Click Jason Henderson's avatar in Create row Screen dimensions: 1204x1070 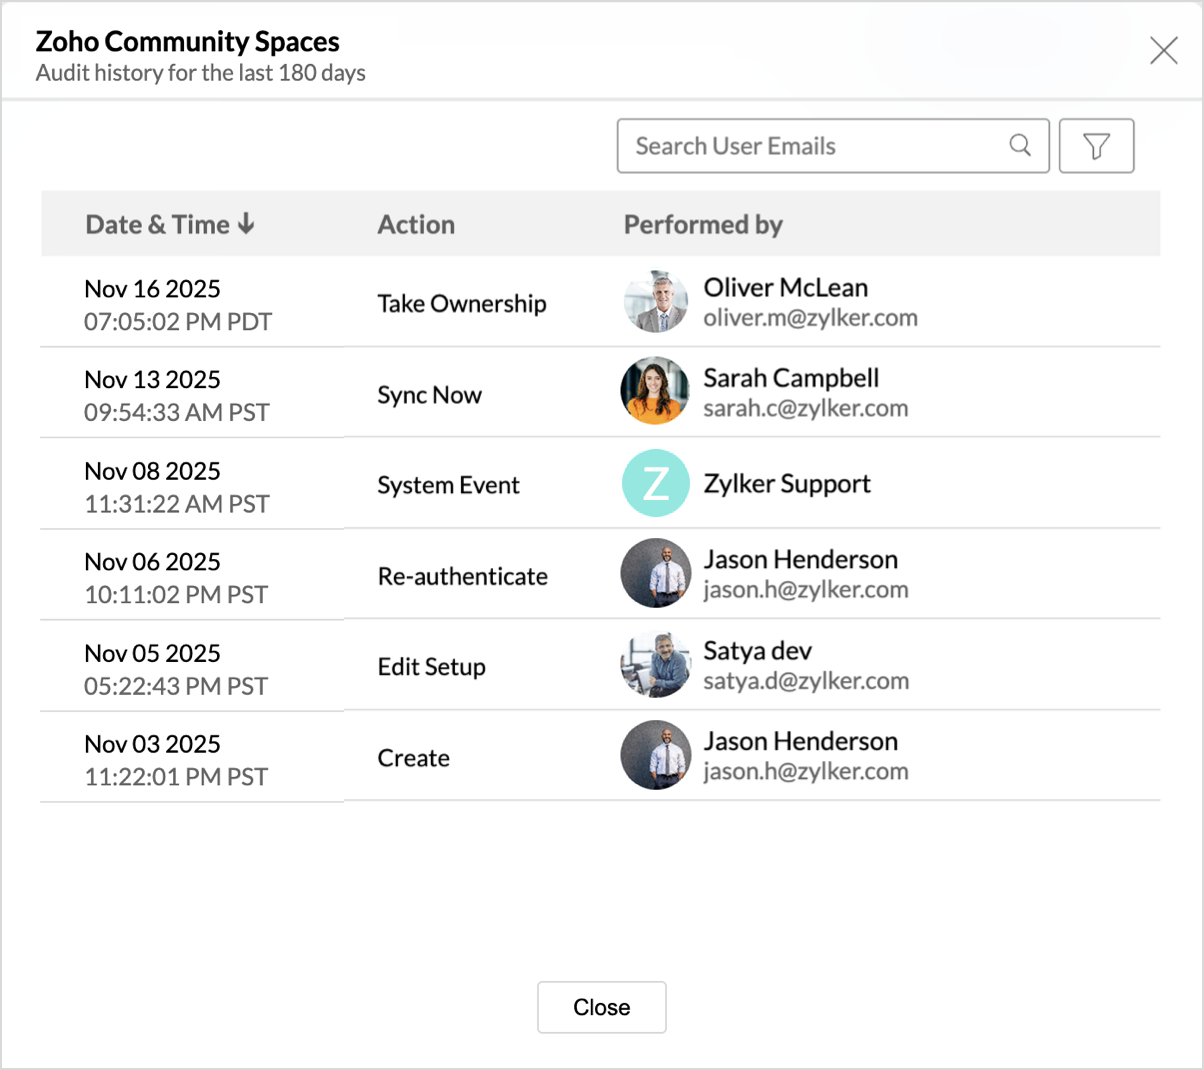coord(655,756)
